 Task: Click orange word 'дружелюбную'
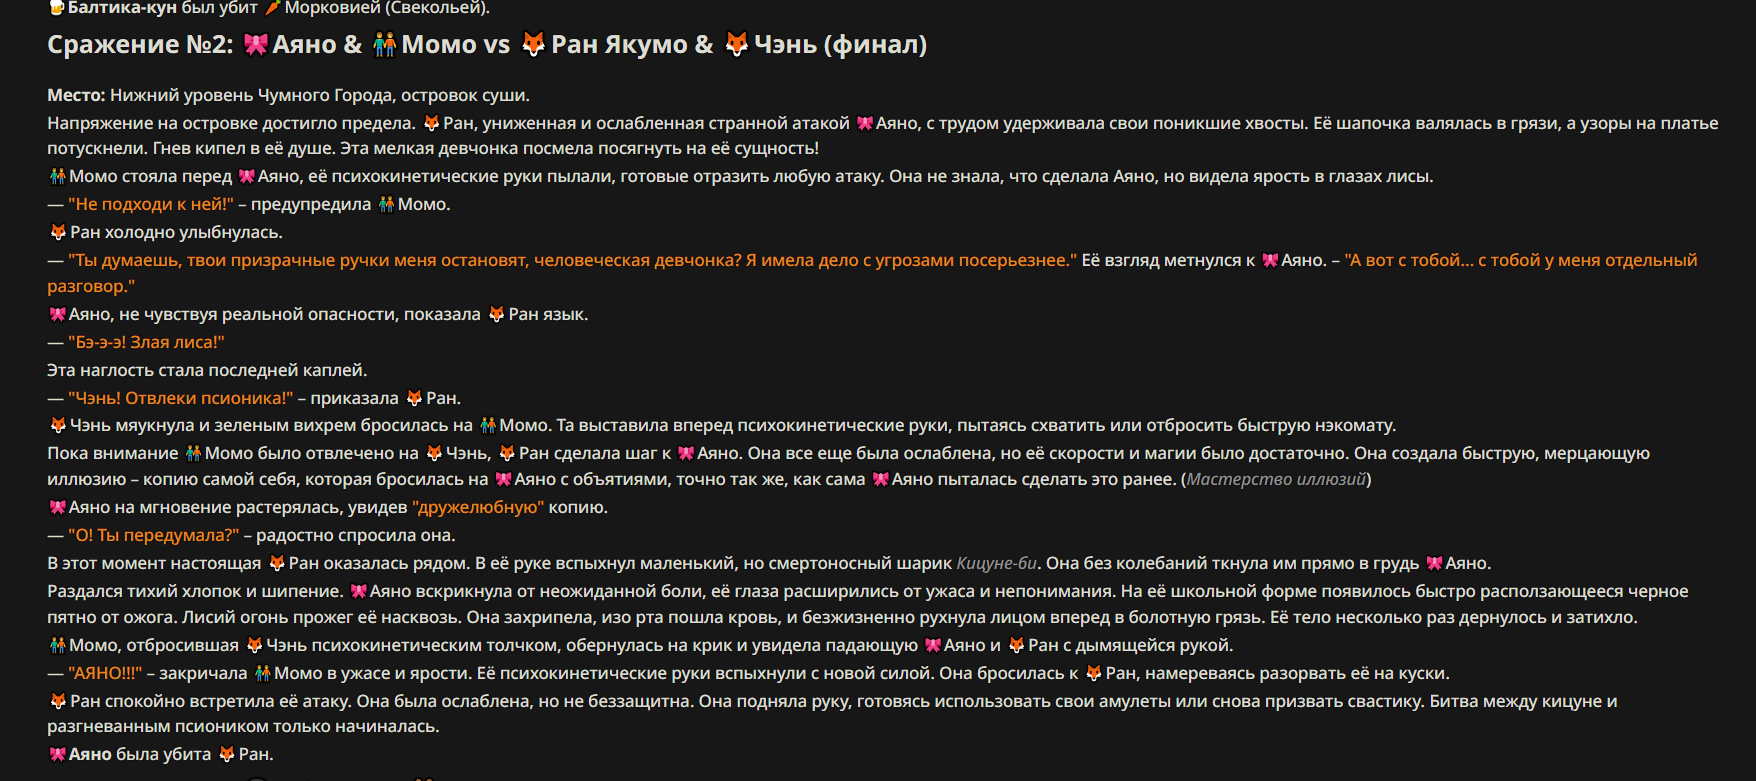coord(478,508)
